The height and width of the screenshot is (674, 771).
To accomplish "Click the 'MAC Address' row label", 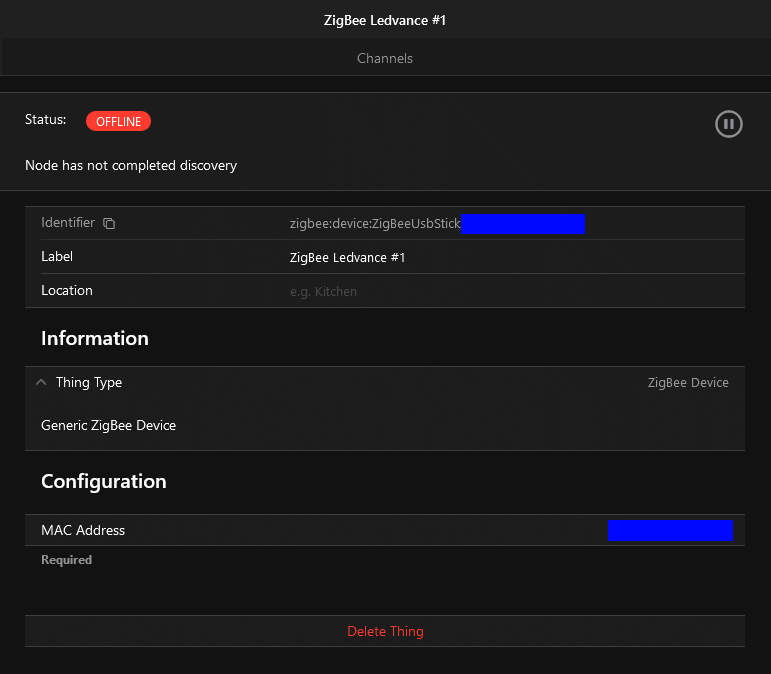I will pyautogui.click(x=83, y=530).
